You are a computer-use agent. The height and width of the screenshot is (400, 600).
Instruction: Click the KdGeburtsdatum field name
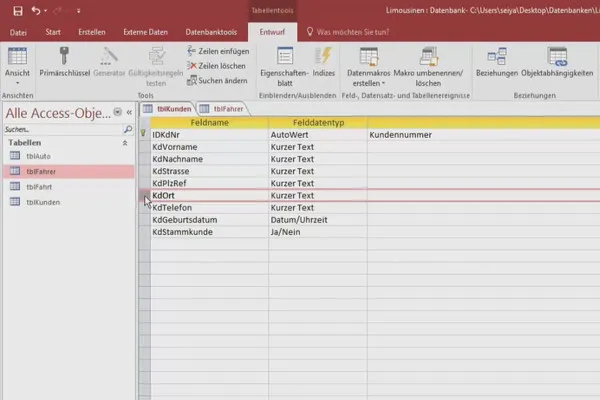(x=209, y=220)
